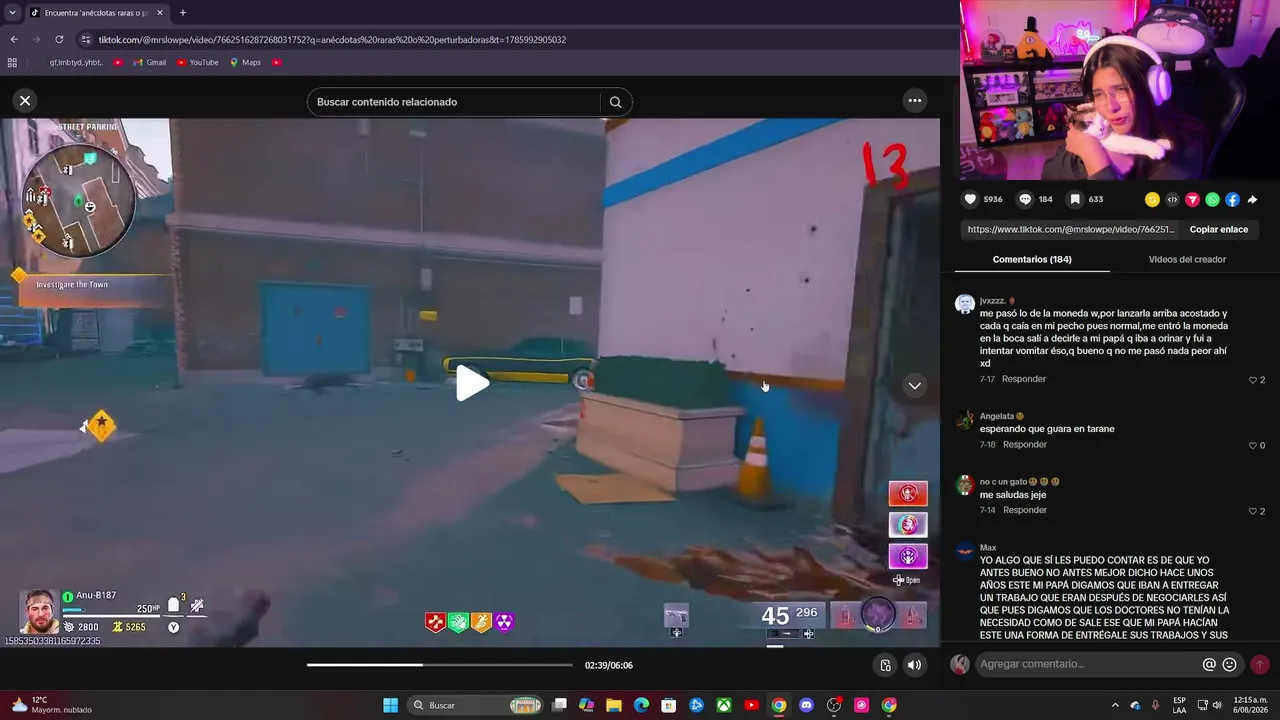Image resolution: width=1280 pixels, height=720 pixels.
Task: Get embed code with the code icon
Action: (1172, 200)
